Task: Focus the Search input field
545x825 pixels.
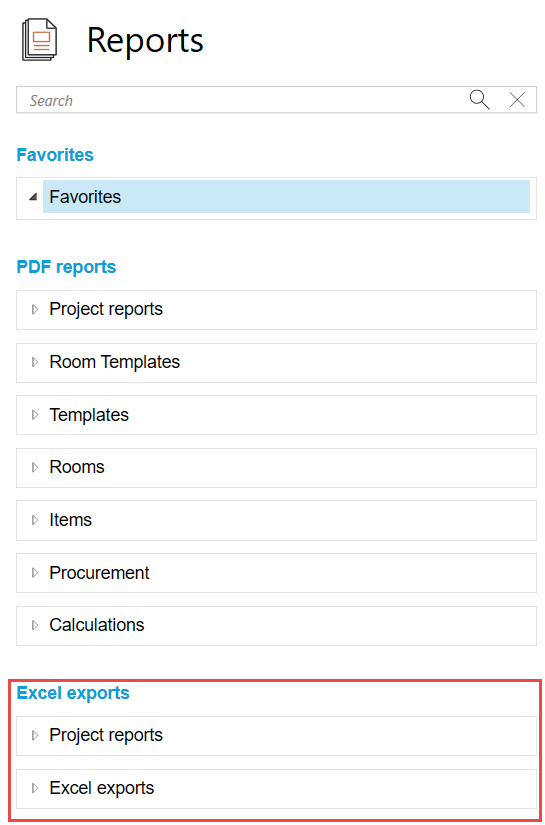Action: pos(242,100)
